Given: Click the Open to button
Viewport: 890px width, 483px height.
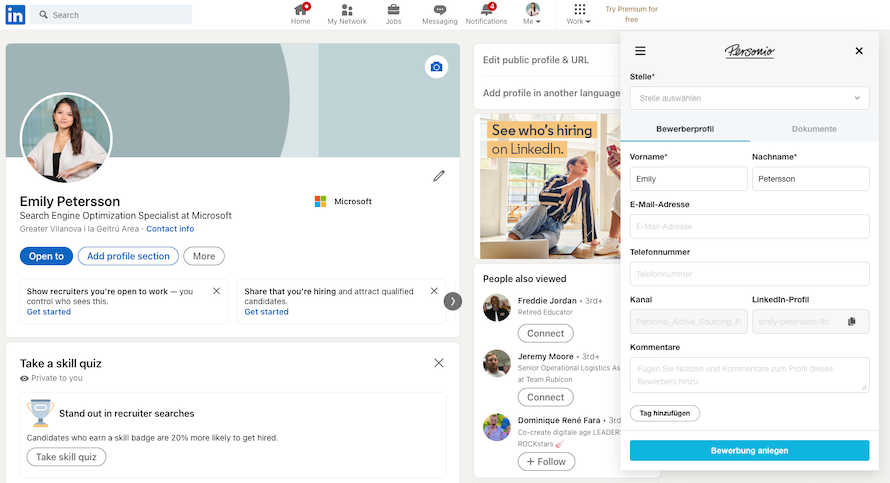Looking at the screenshot, I should [46, 256].
